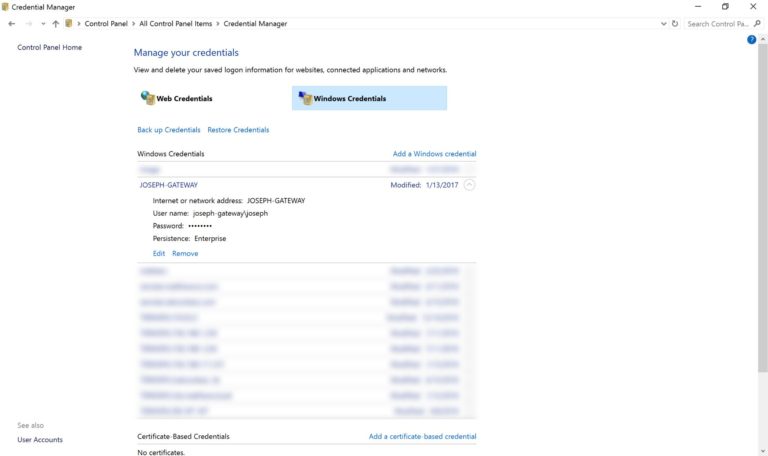Click the JOSEPH-GATEWAY credential name
Viewport: 768px width, 456px height.
[x=168, y=185]
